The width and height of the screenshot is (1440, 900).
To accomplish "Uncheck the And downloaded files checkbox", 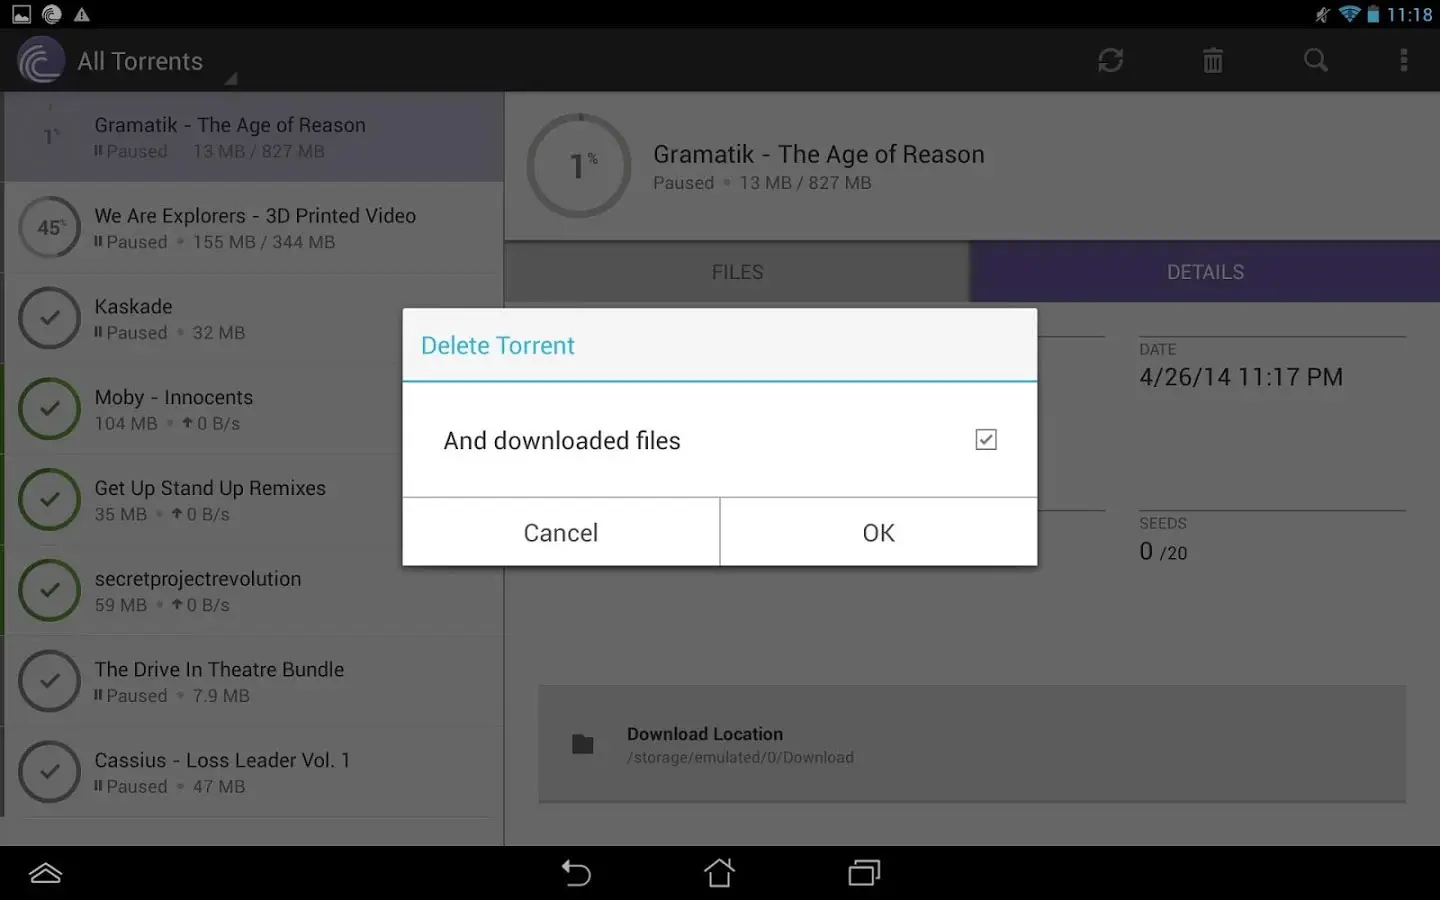I will pos(986,440).
